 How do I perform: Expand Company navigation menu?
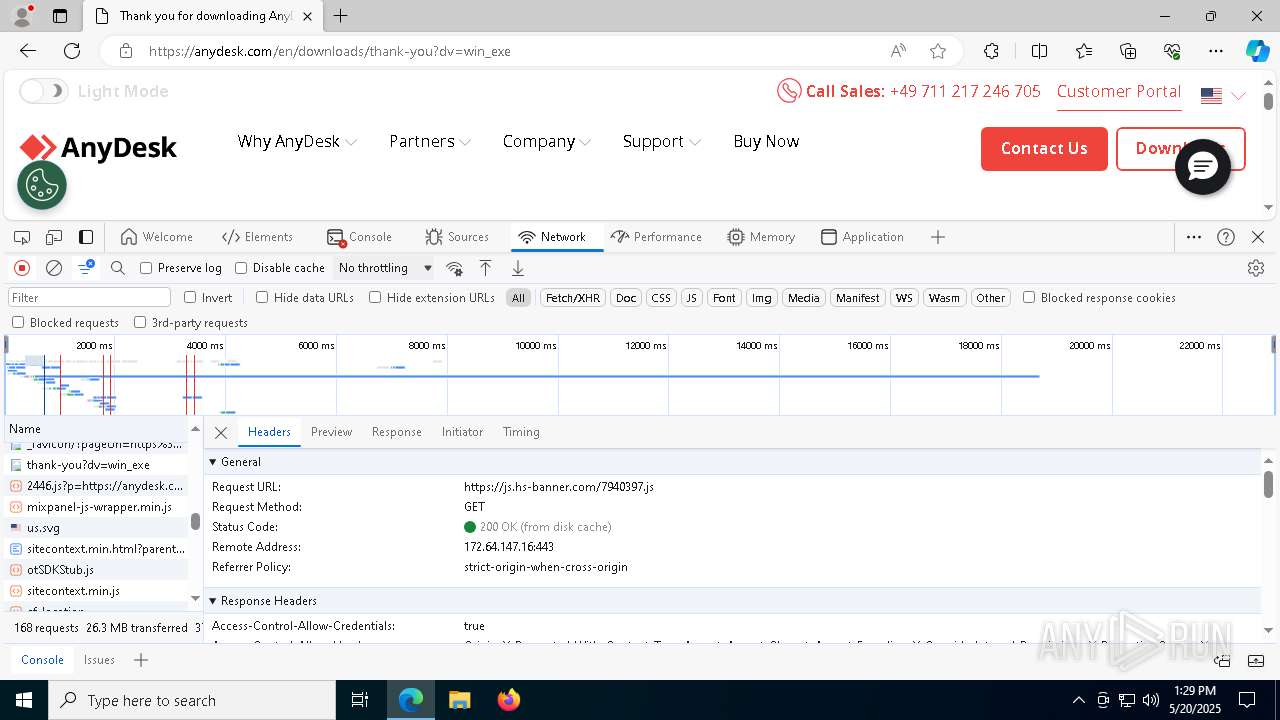547,141
